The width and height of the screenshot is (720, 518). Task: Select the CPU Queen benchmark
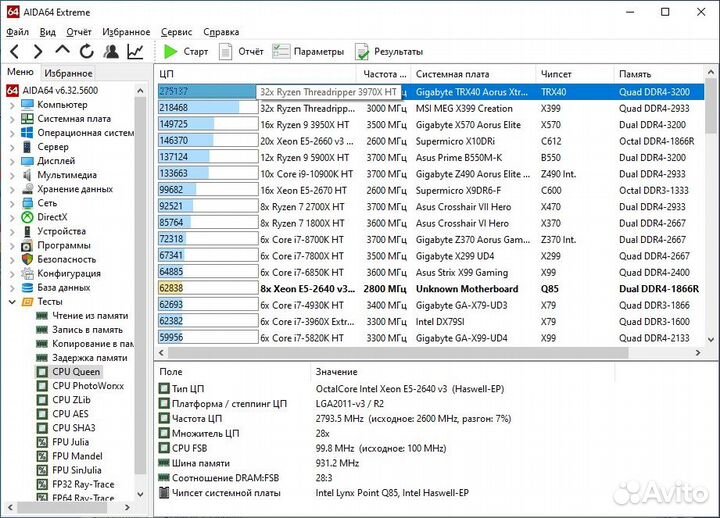point(68,372)
